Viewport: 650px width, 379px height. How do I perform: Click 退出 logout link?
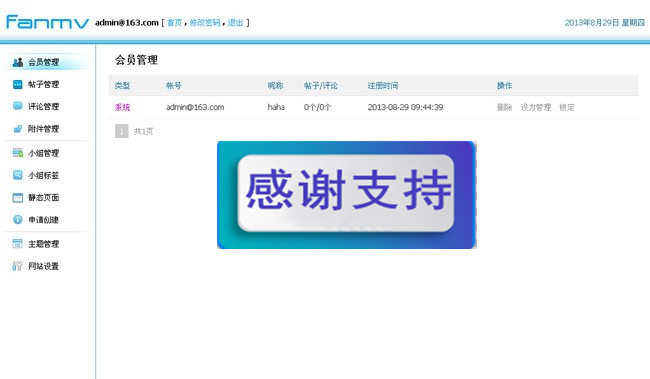coord(235,23)
